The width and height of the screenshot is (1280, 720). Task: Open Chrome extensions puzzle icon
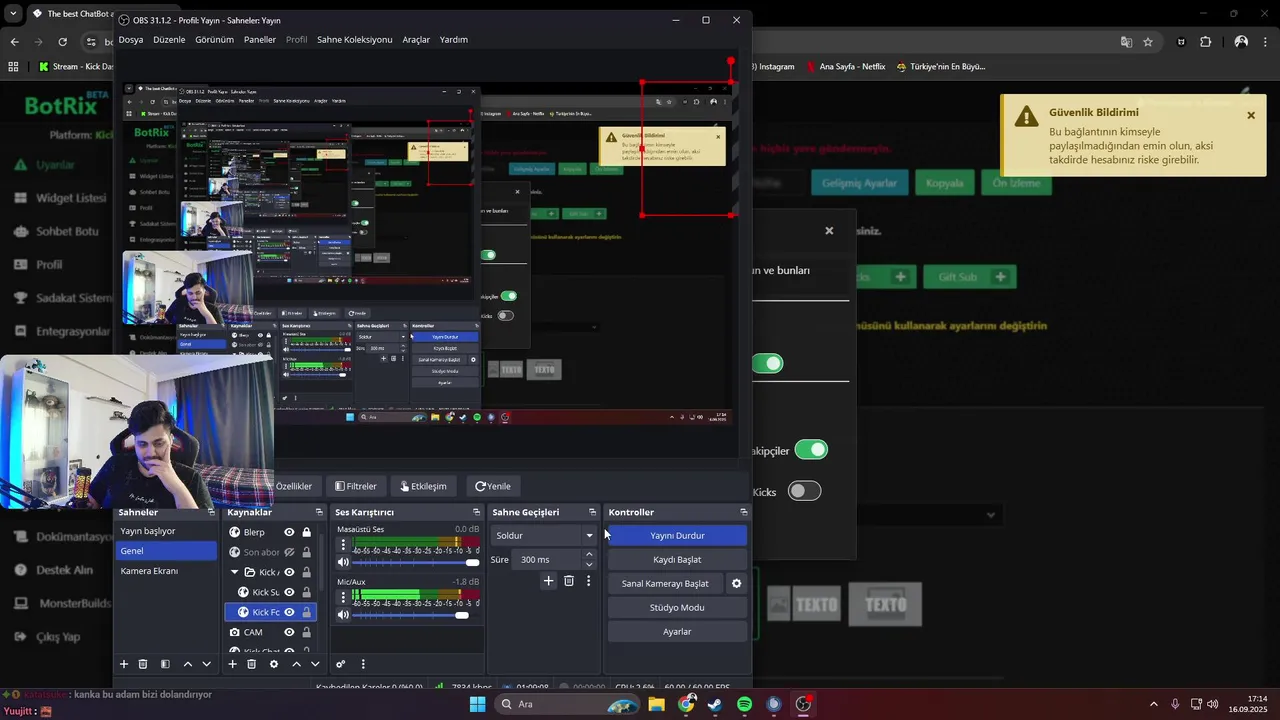coord(1205,42)
